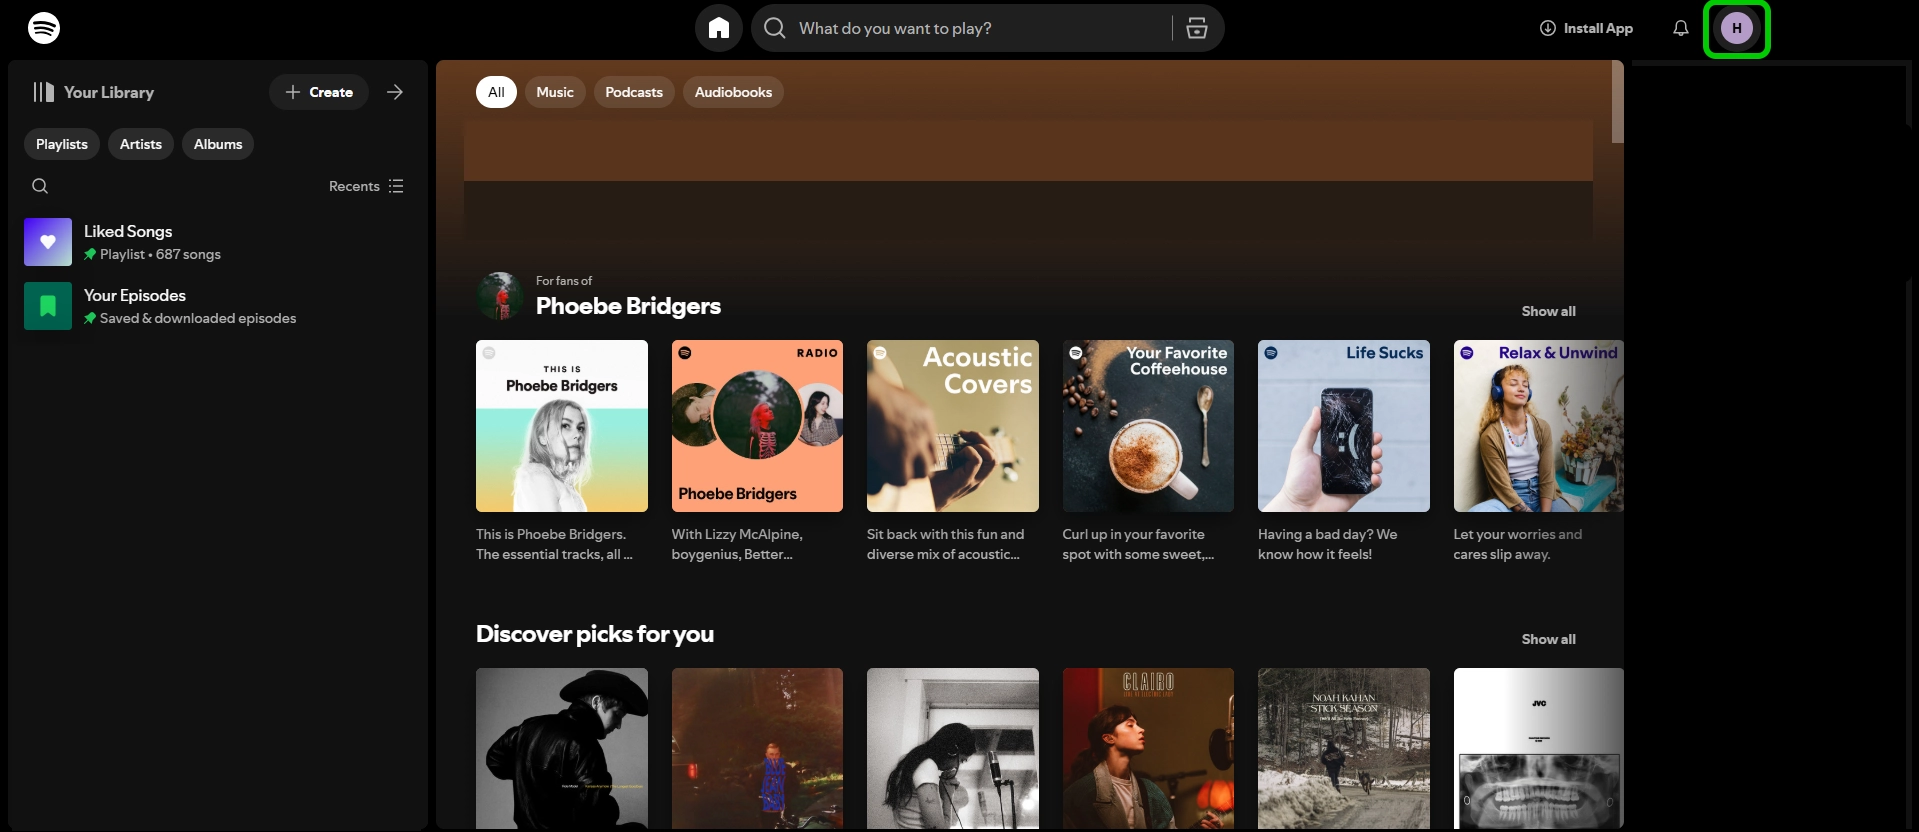Show all Discover picks for you

[x=1548, y=639]
